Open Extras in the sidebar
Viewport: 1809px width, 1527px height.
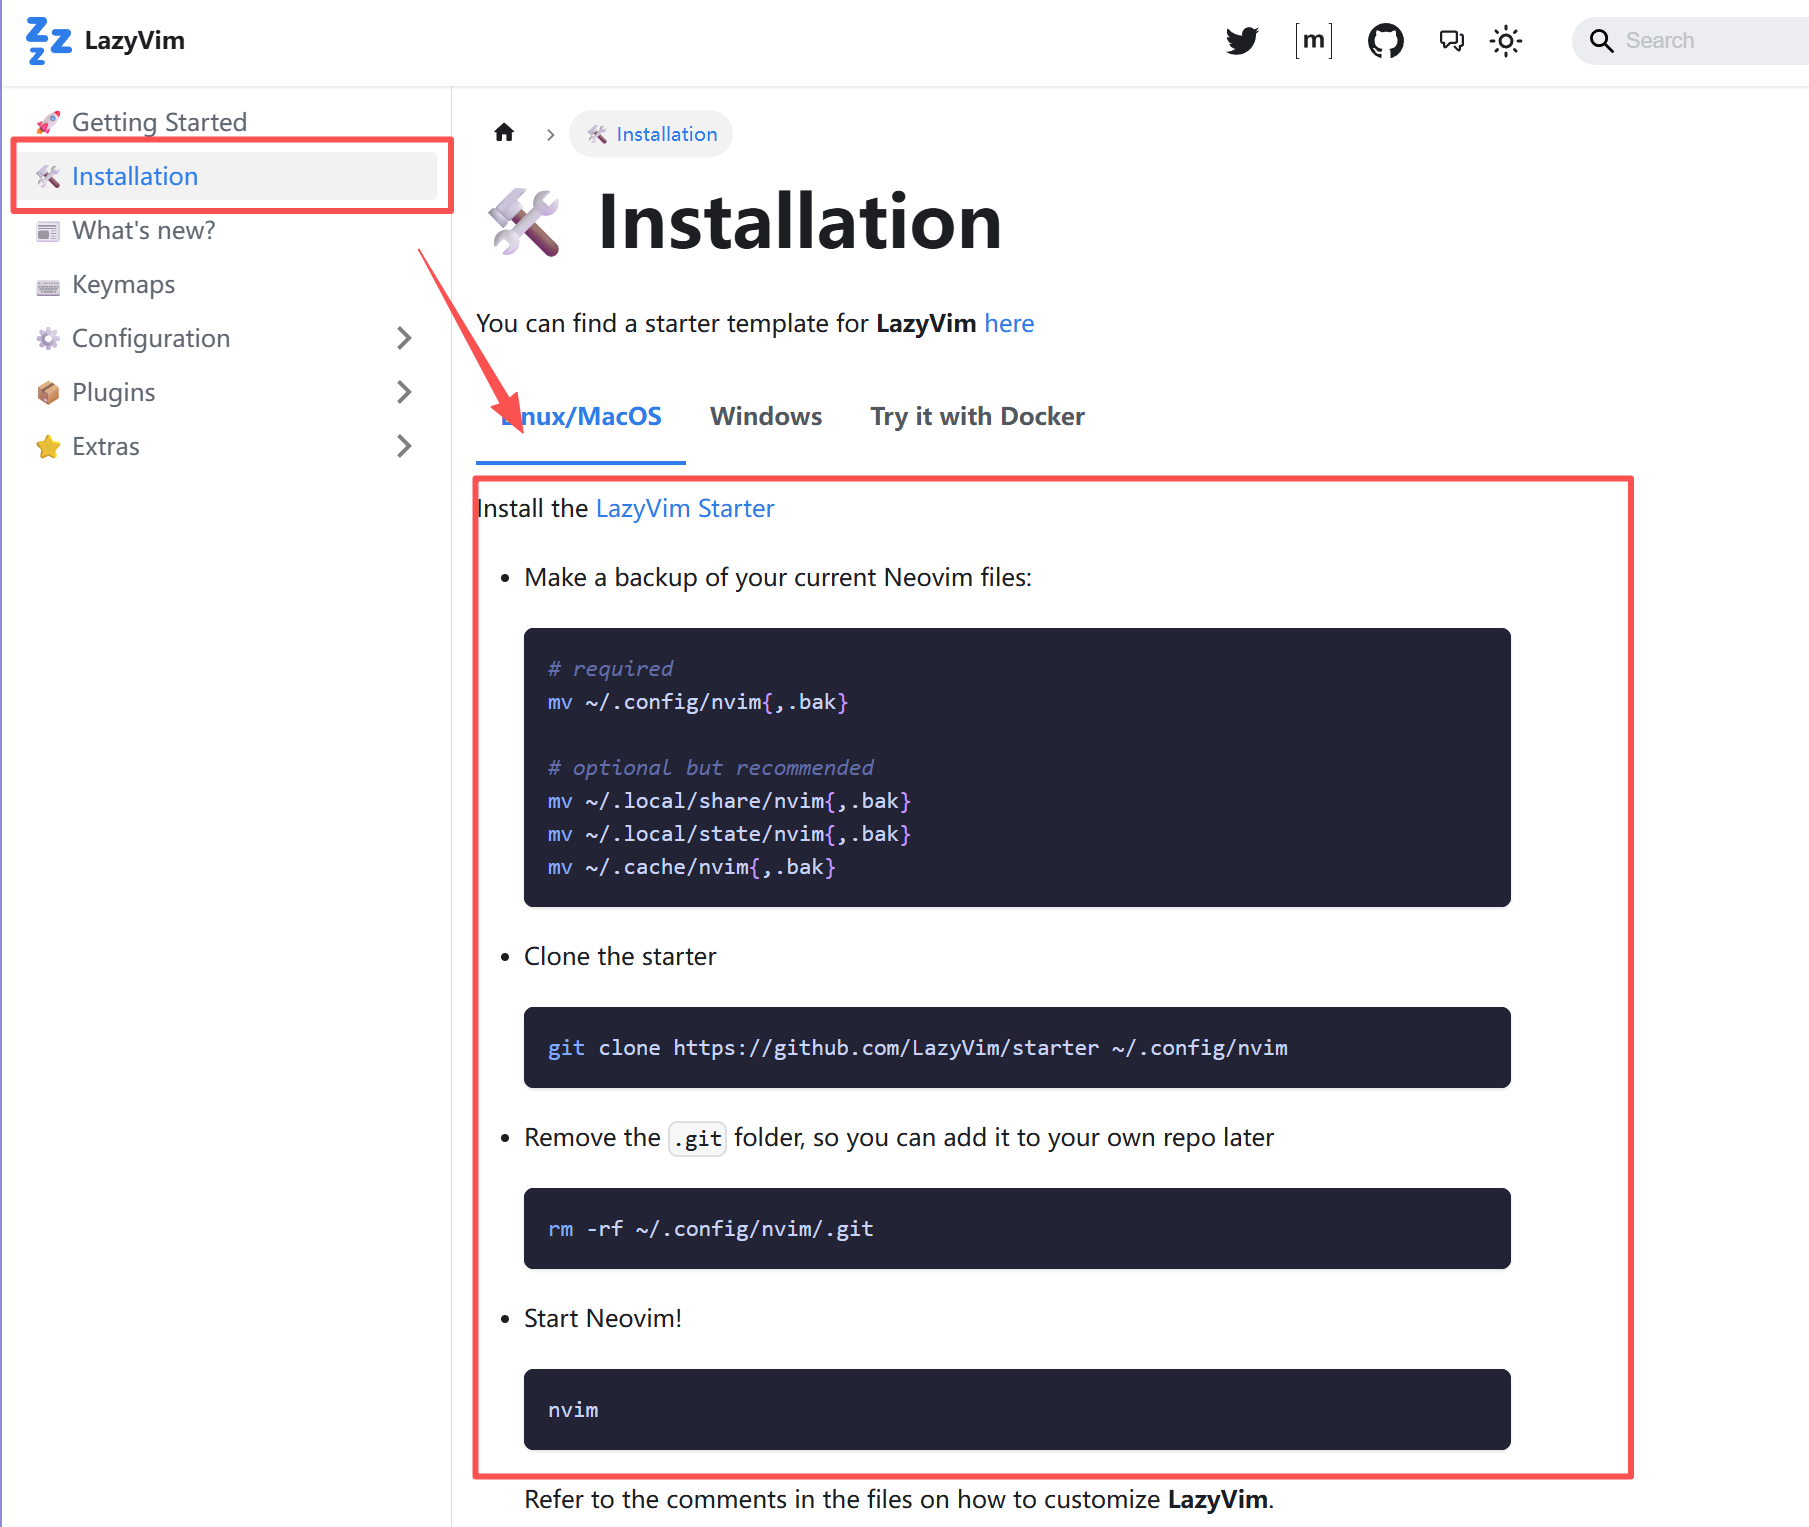[106, 446]
